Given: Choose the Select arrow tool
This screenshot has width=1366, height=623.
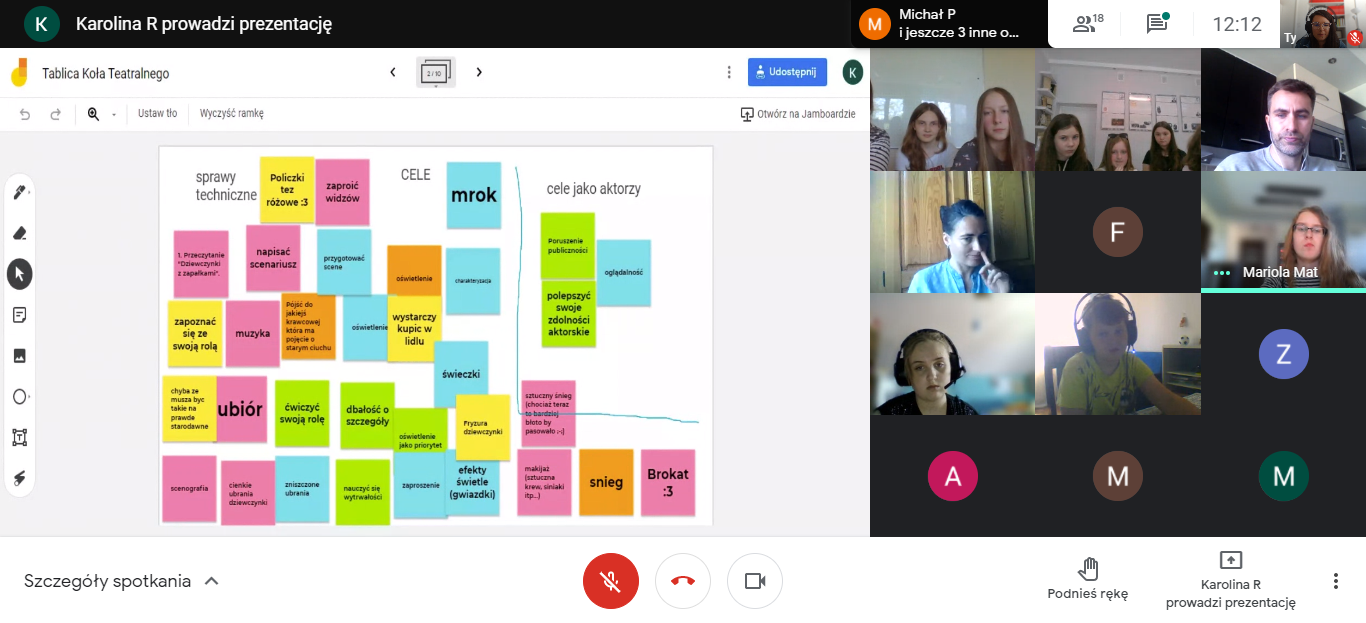Looking at the screenshot, I should tap(20, 274).
